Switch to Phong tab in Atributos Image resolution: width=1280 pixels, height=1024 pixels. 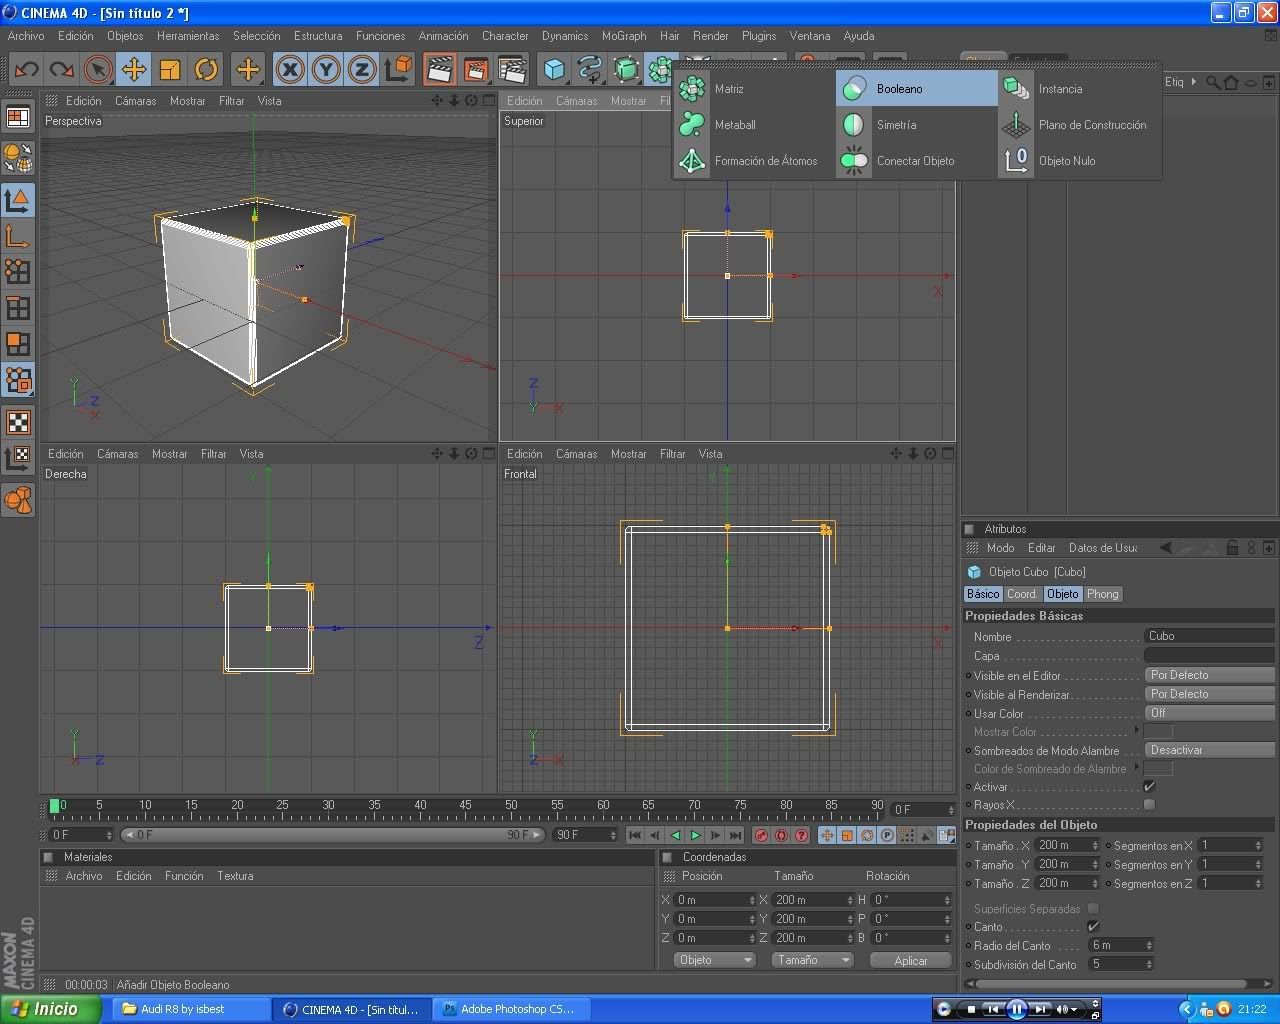point(1103,594)
